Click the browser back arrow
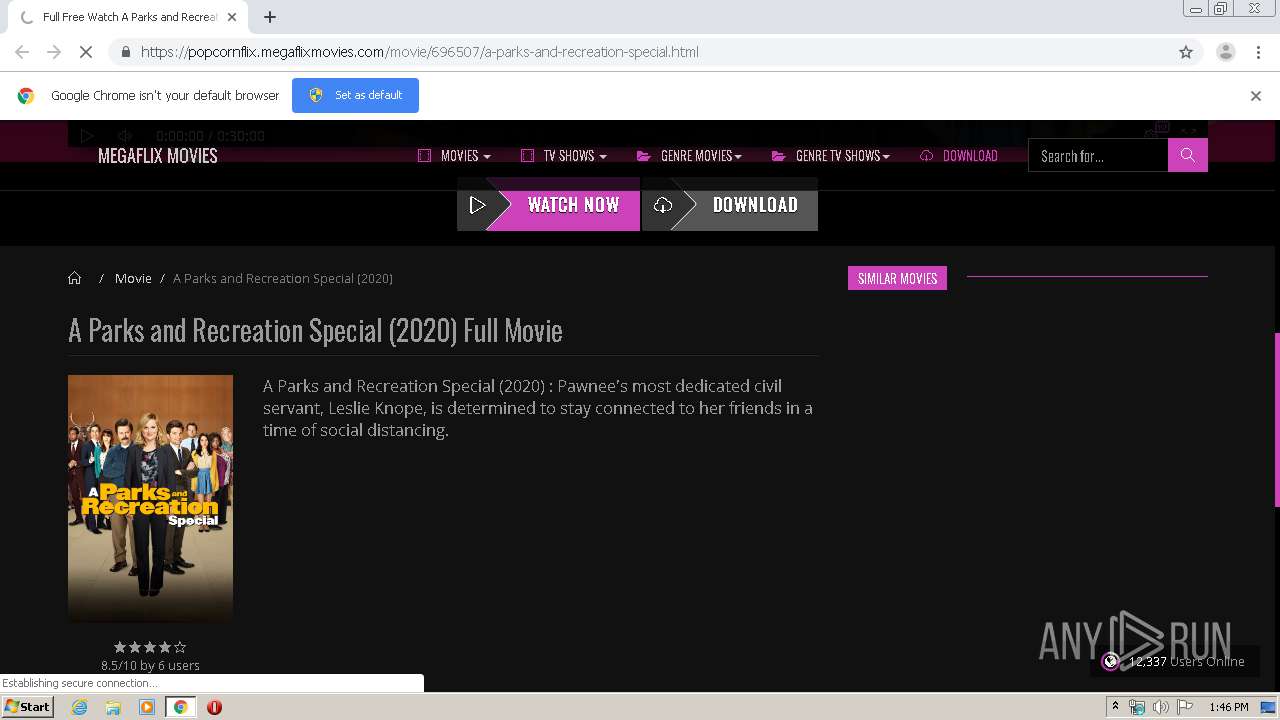Screen dimensions: 1280x720 [22, 52]
